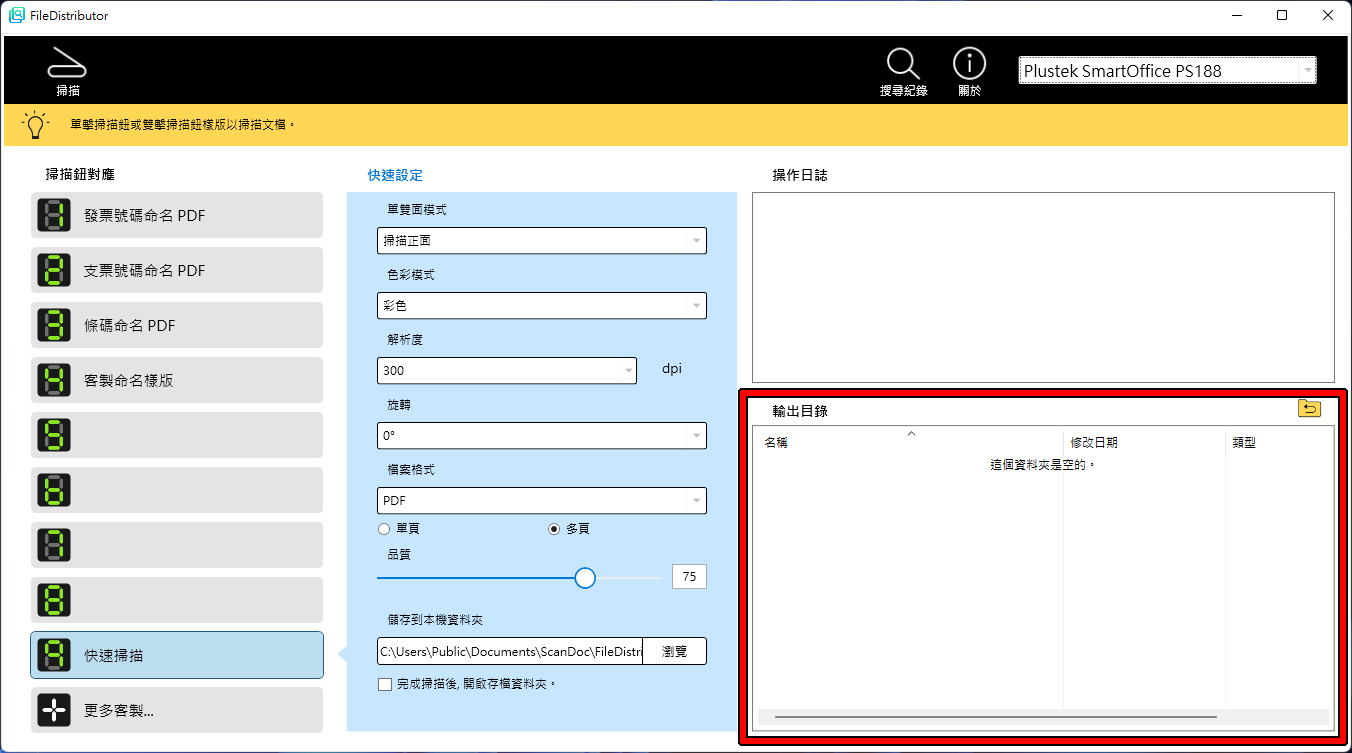Click the 品質 slider handle

click(x=586, y=578)
